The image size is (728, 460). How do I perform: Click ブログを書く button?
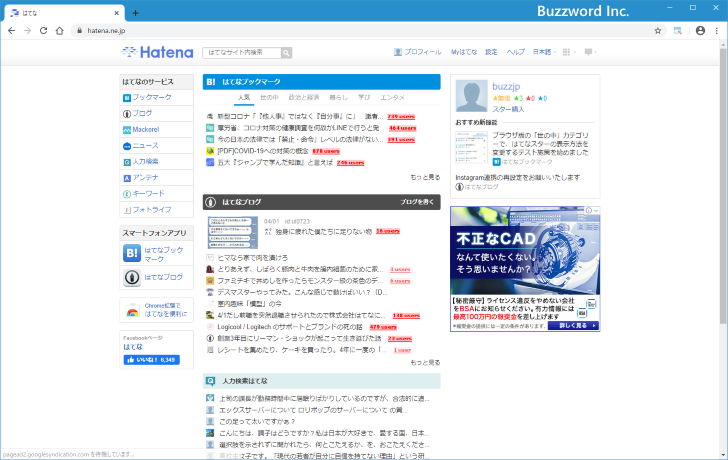417,202
